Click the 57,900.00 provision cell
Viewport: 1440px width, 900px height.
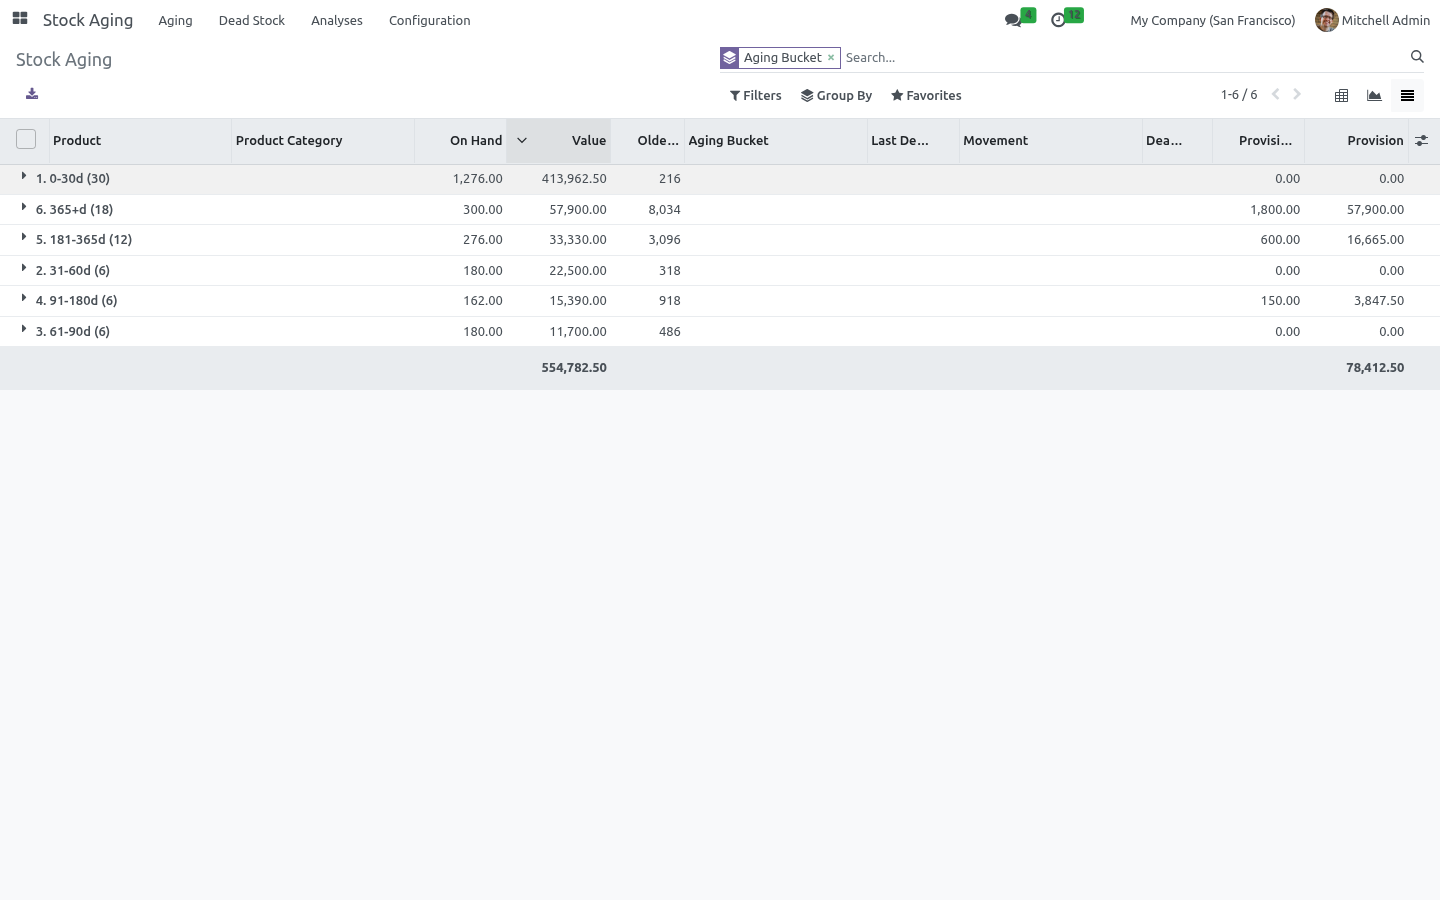click(x=1375, y=210)
